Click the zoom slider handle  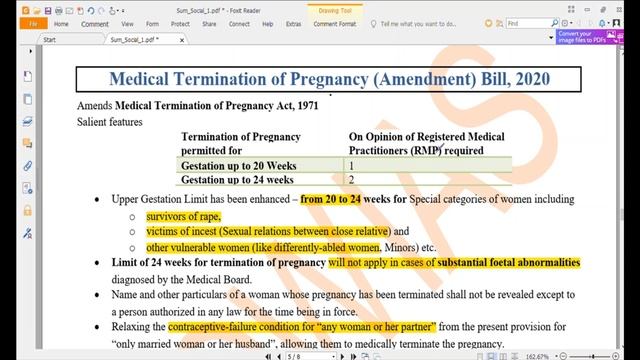point(593,357)
